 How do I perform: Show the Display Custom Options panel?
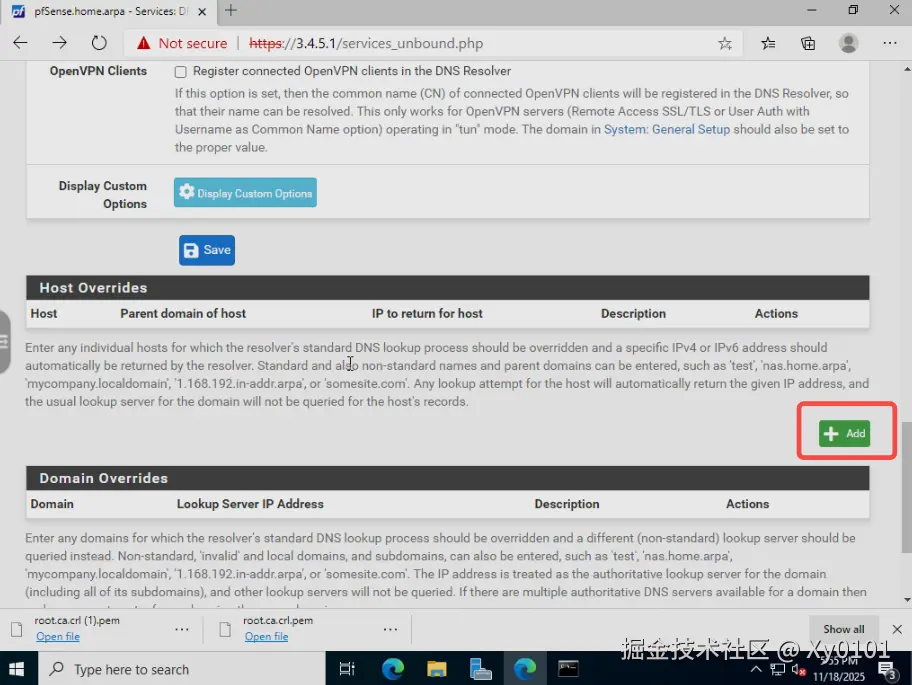click(x=245, y=192)
